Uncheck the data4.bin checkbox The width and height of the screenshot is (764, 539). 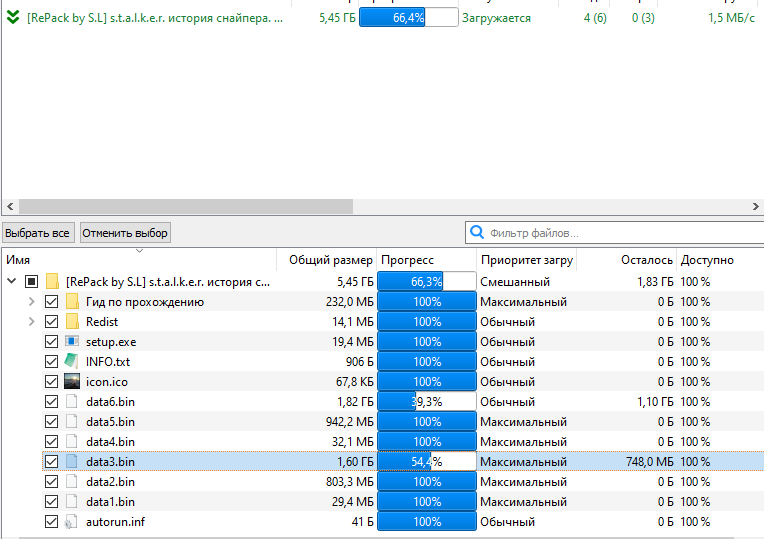point(51,442)
